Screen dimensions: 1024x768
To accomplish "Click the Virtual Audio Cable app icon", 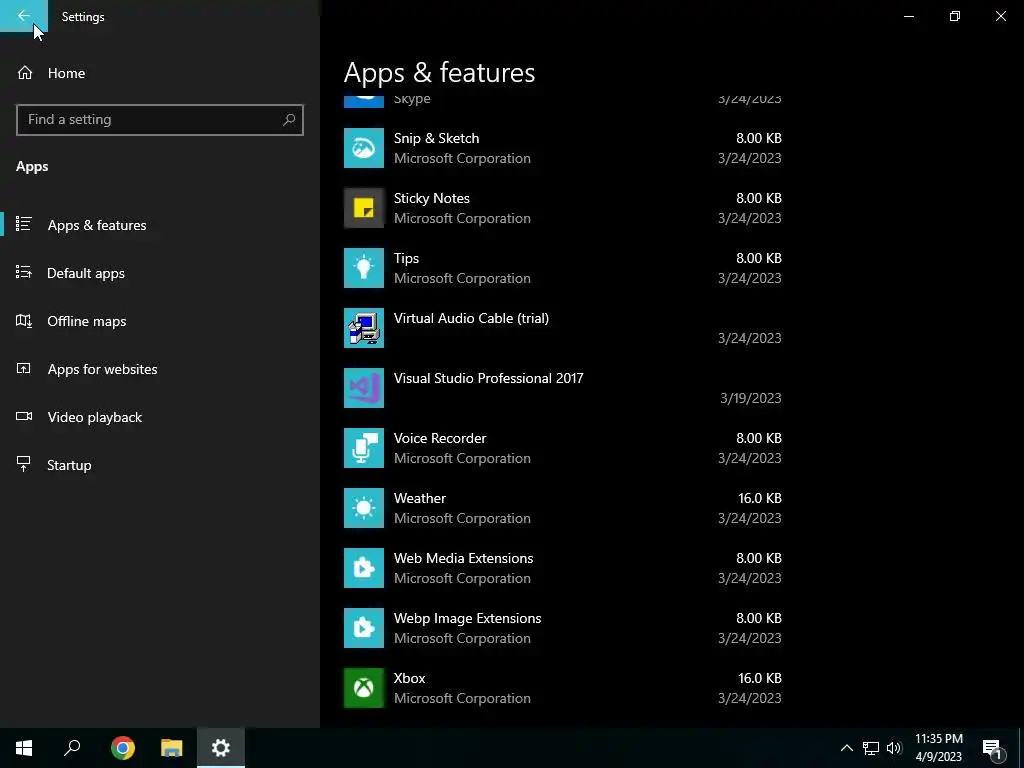I will click(x=364, y=328).
